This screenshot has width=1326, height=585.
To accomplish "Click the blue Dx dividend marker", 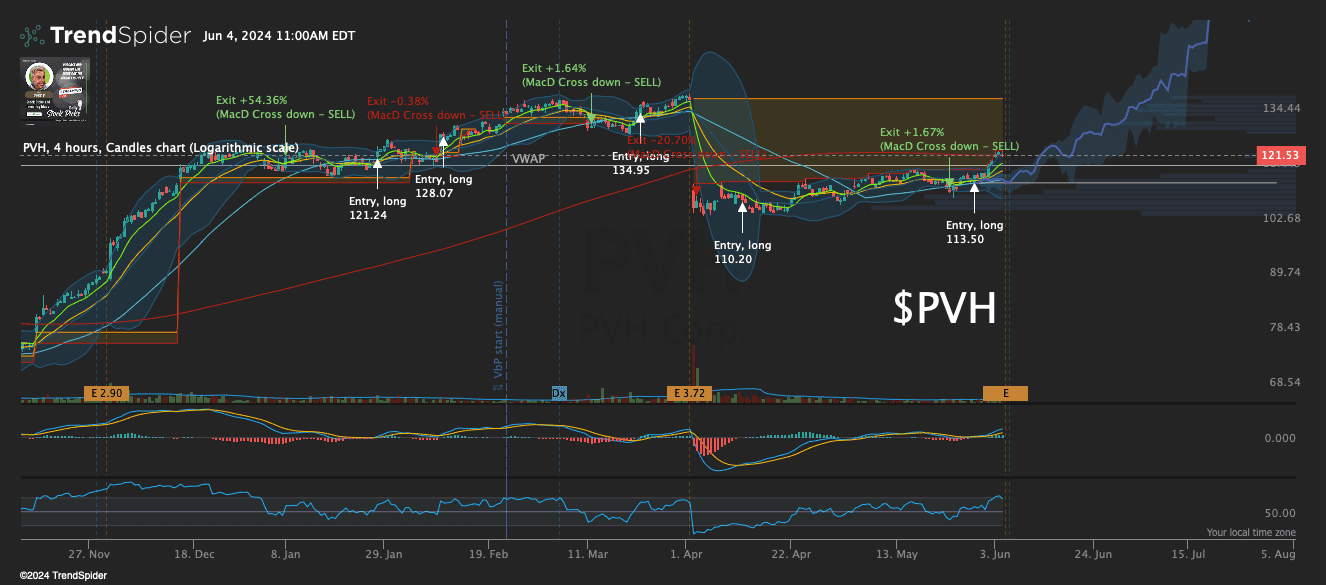I will [x=558, y=393].
